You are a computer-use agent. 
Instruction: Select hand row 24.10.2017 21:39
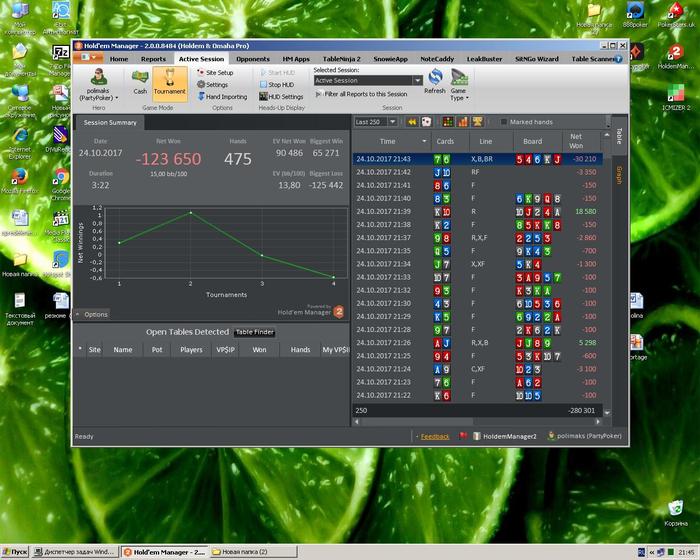[478, 211]
